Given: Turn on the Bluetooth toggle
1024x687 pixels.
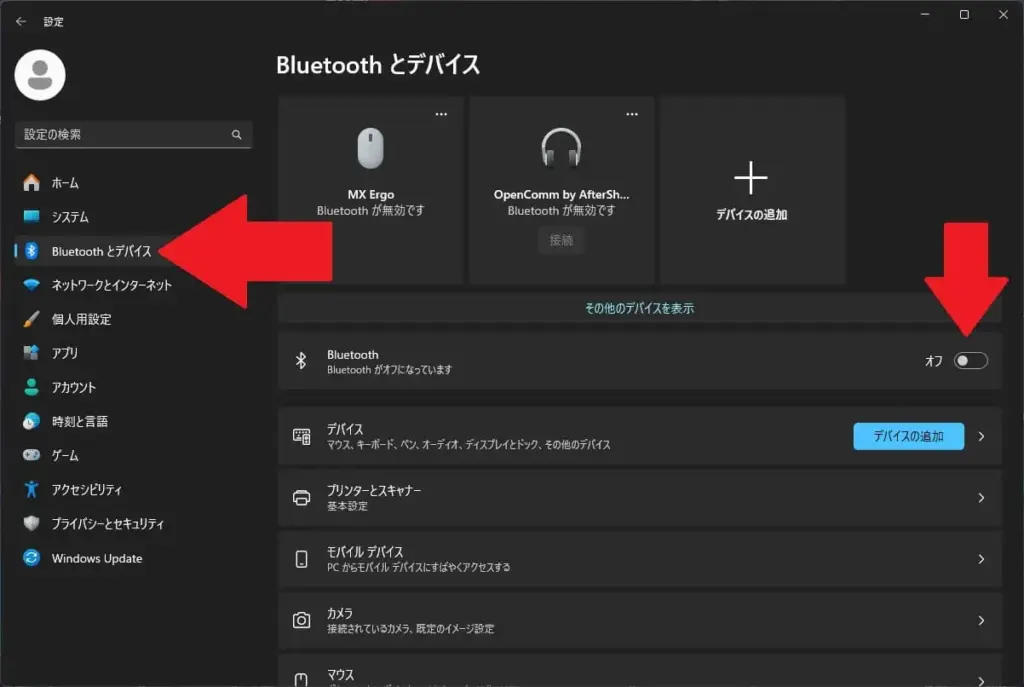Looking at the screenshot, I should click(x=970, y=361).
